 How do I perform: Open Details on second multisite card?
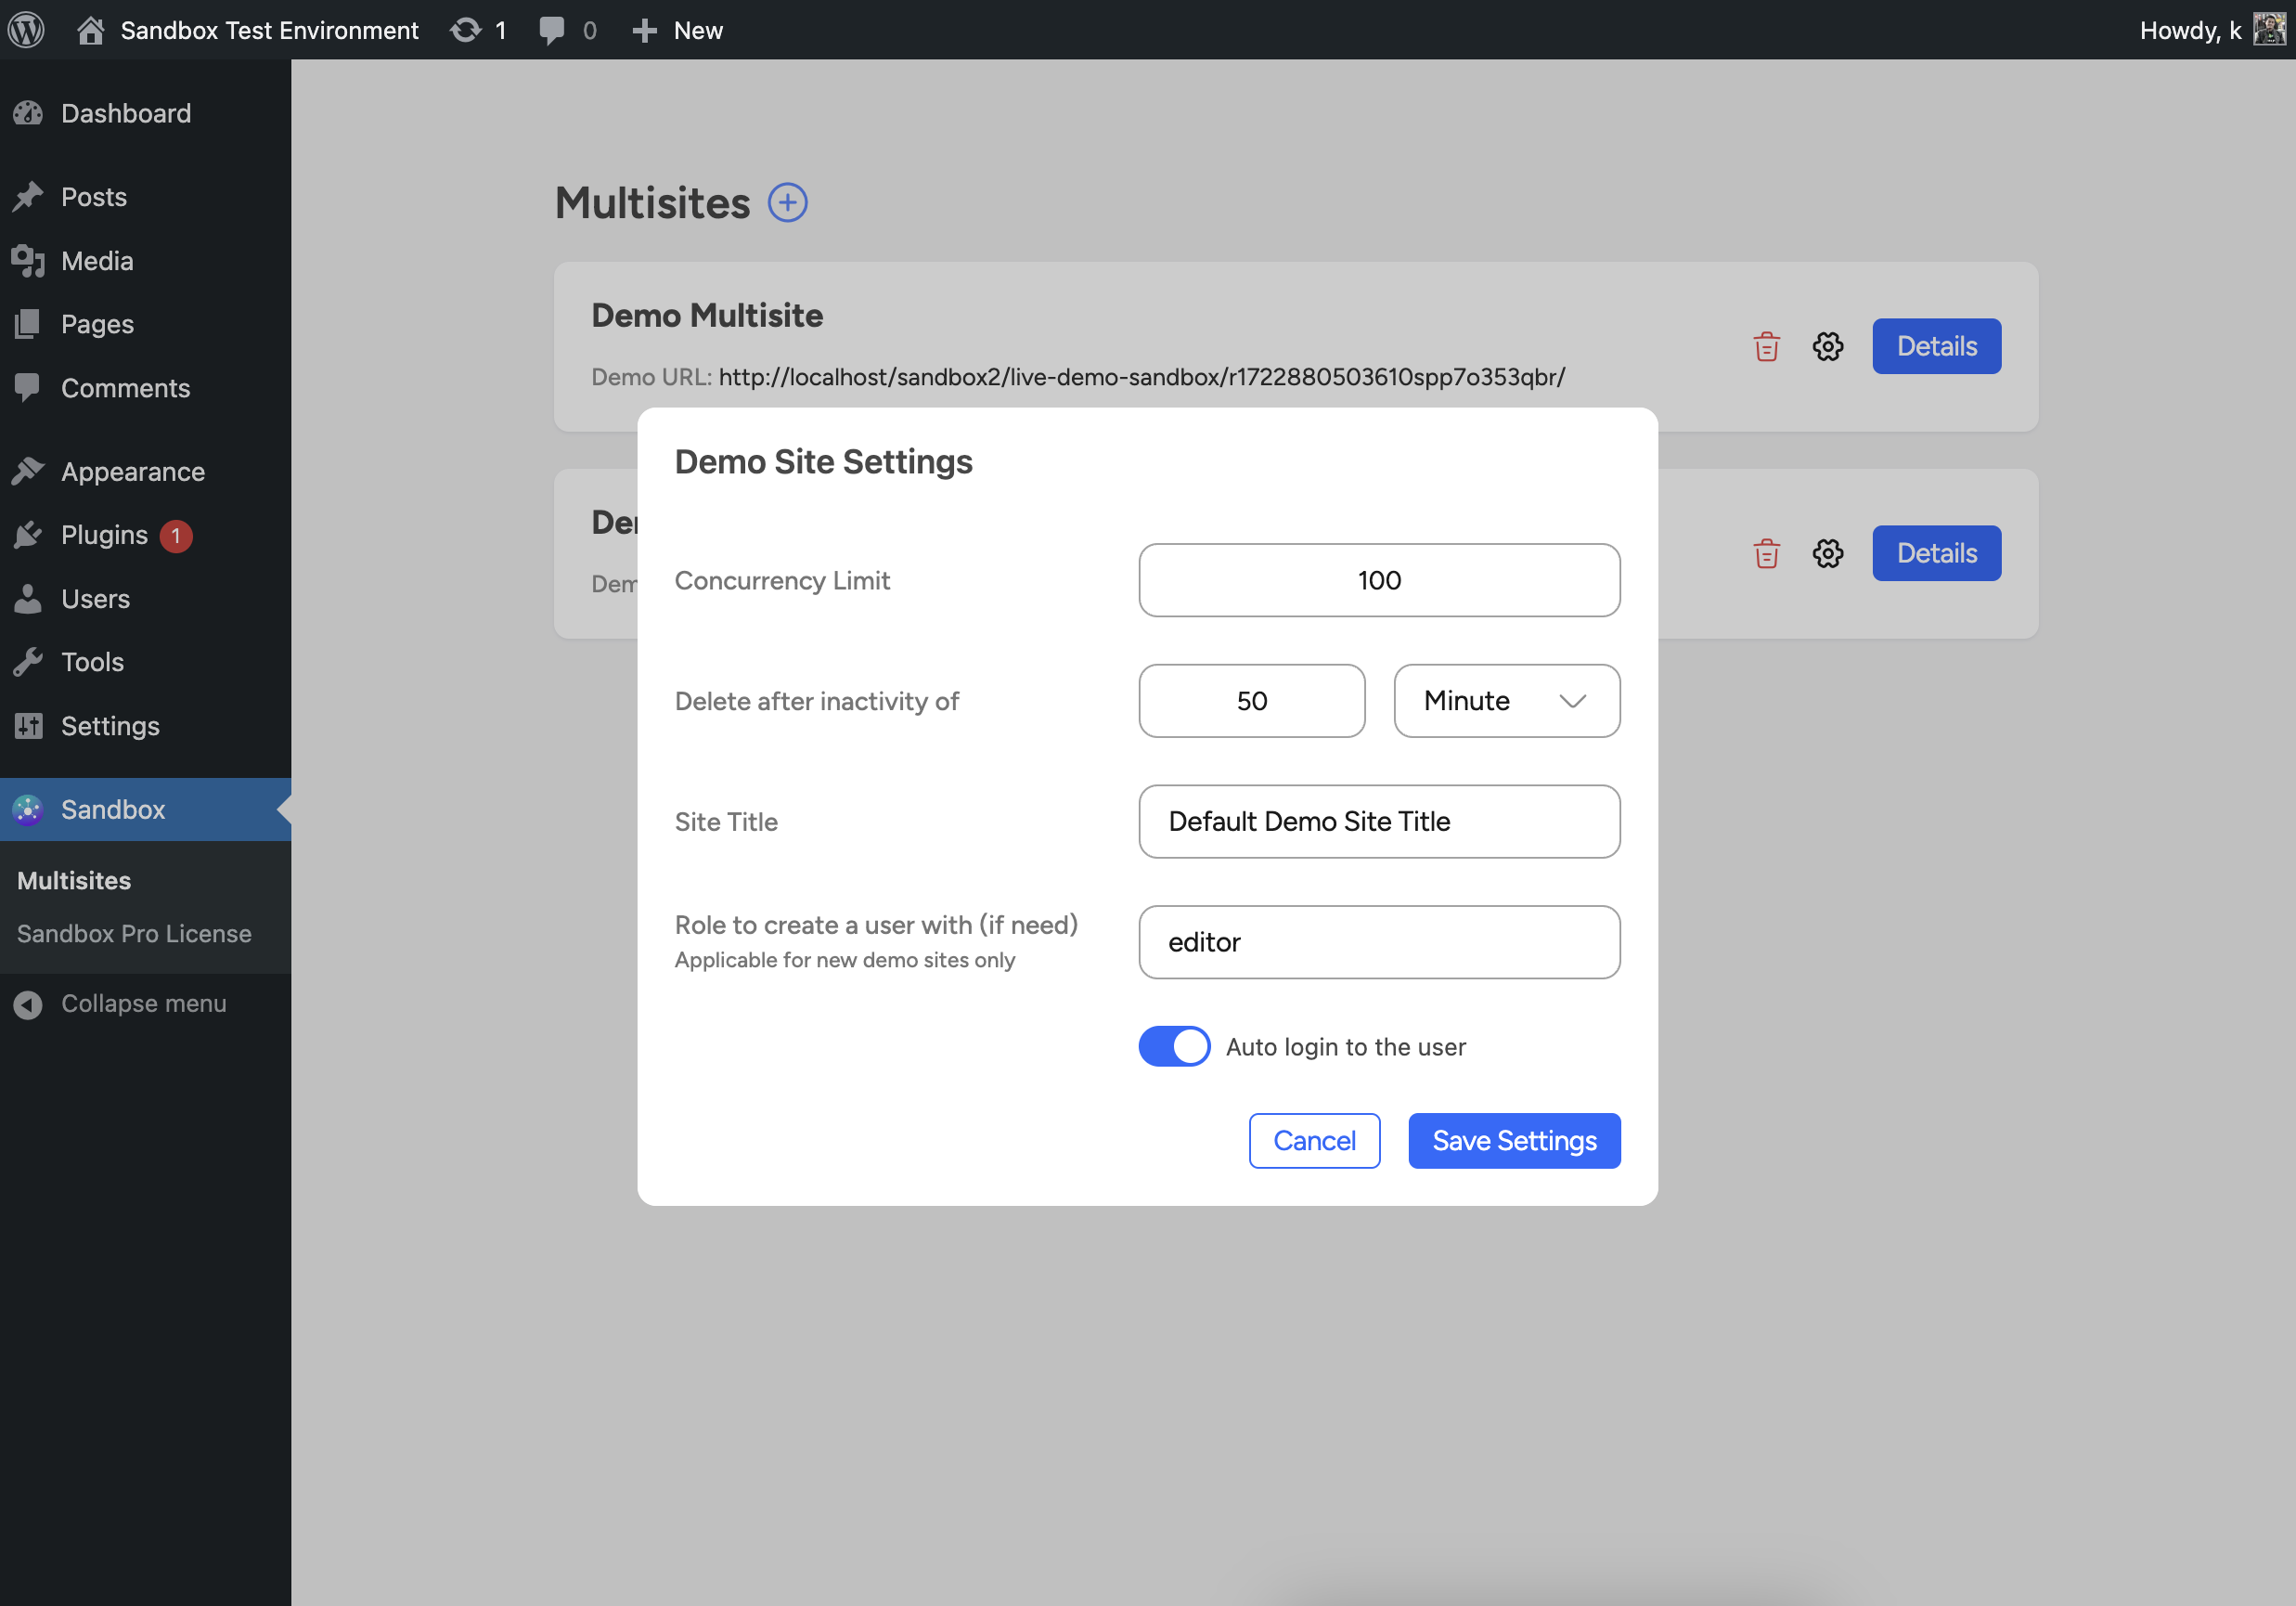1936,554
